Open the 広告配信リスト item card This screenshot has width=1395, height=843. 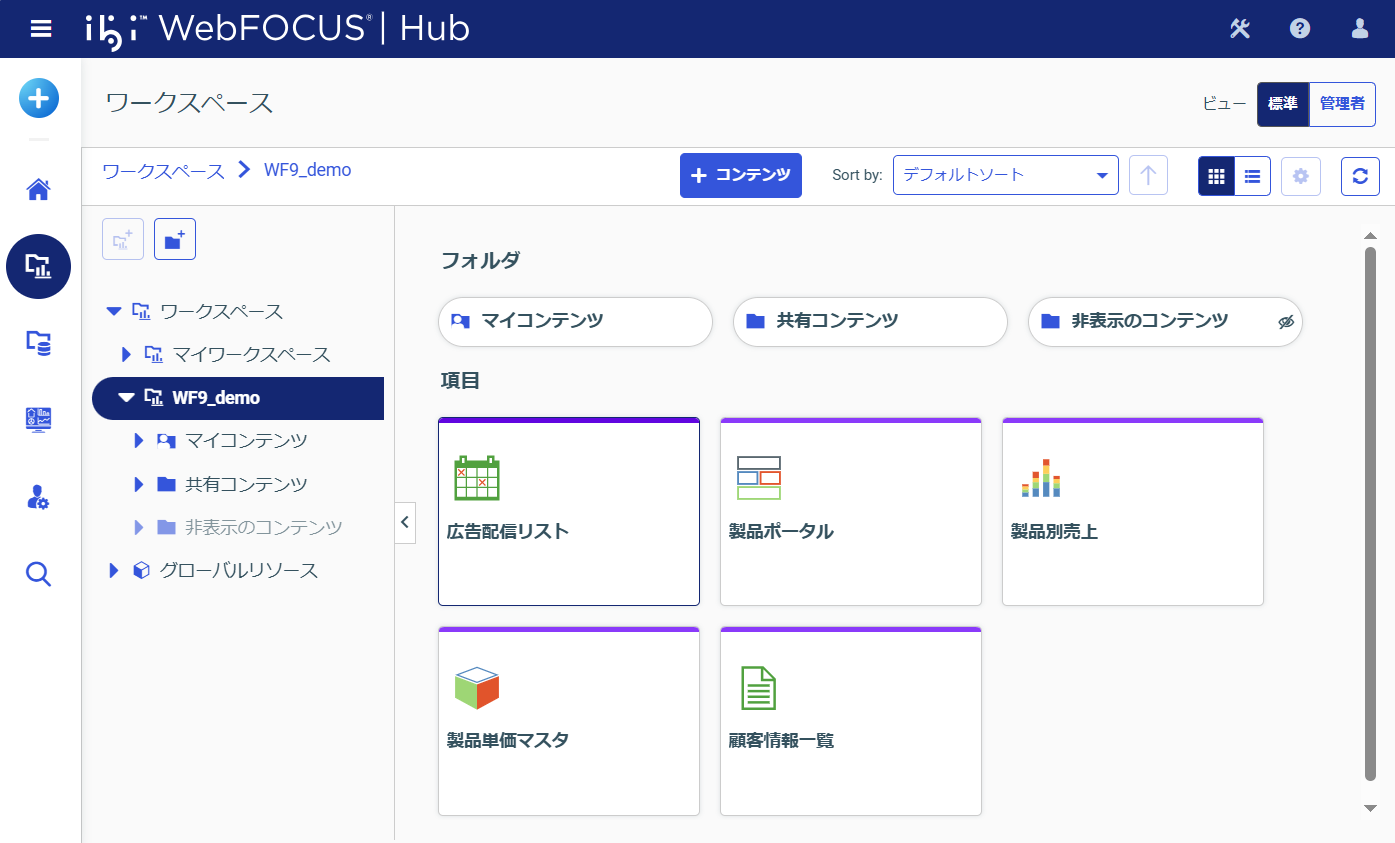point(569,511)
